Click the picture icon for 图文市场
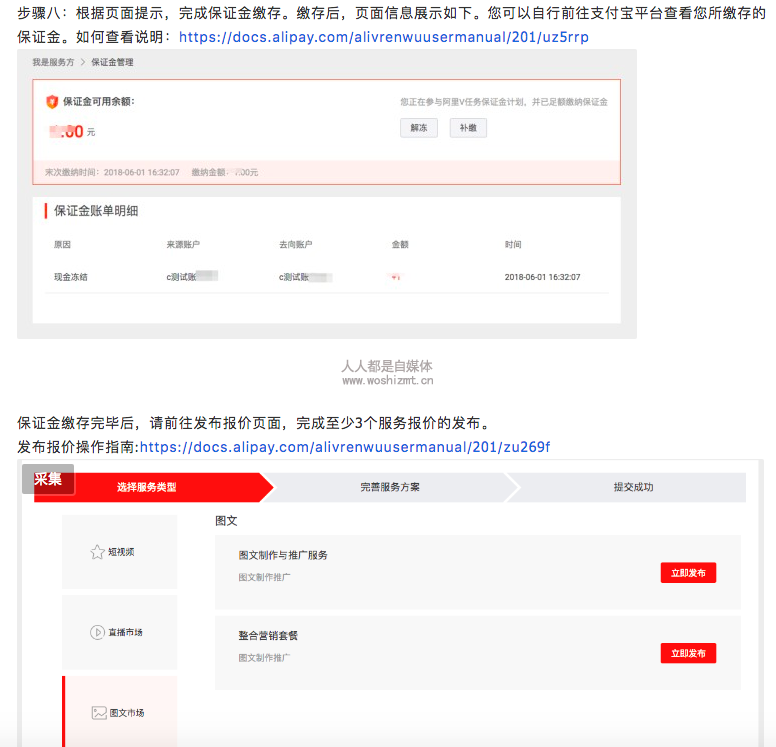 [98, 713]
